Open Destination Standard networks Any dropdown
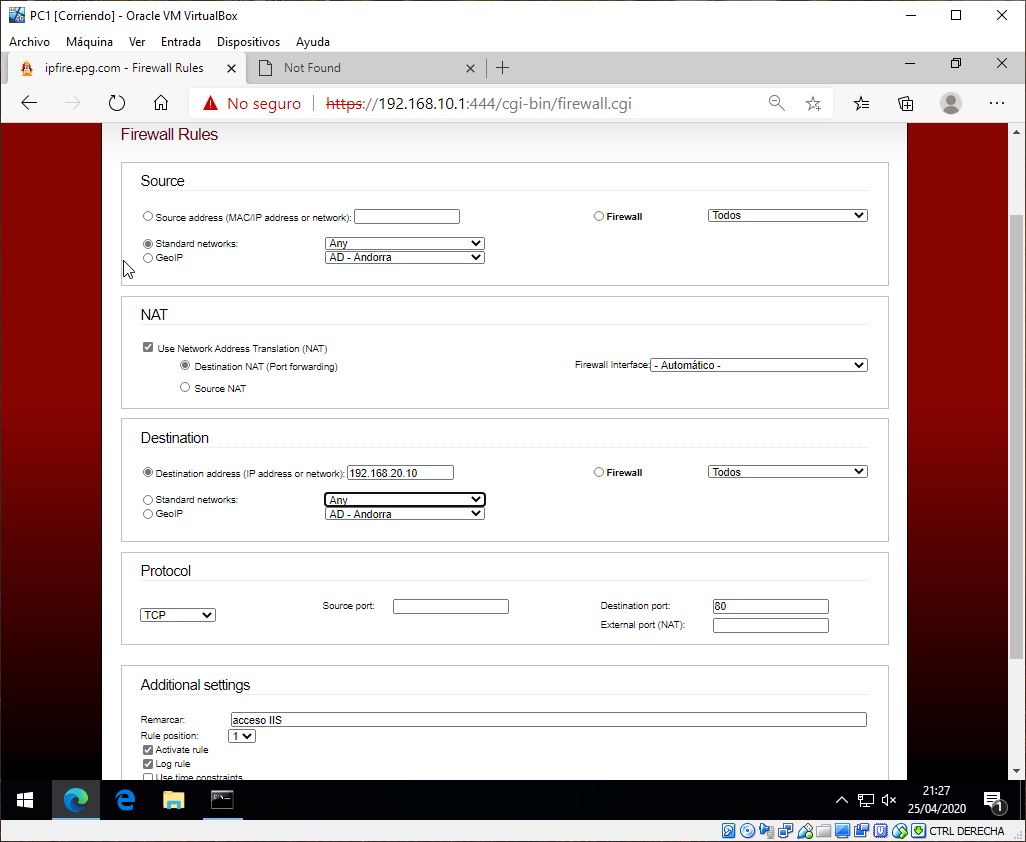 (x=404, y=500)
